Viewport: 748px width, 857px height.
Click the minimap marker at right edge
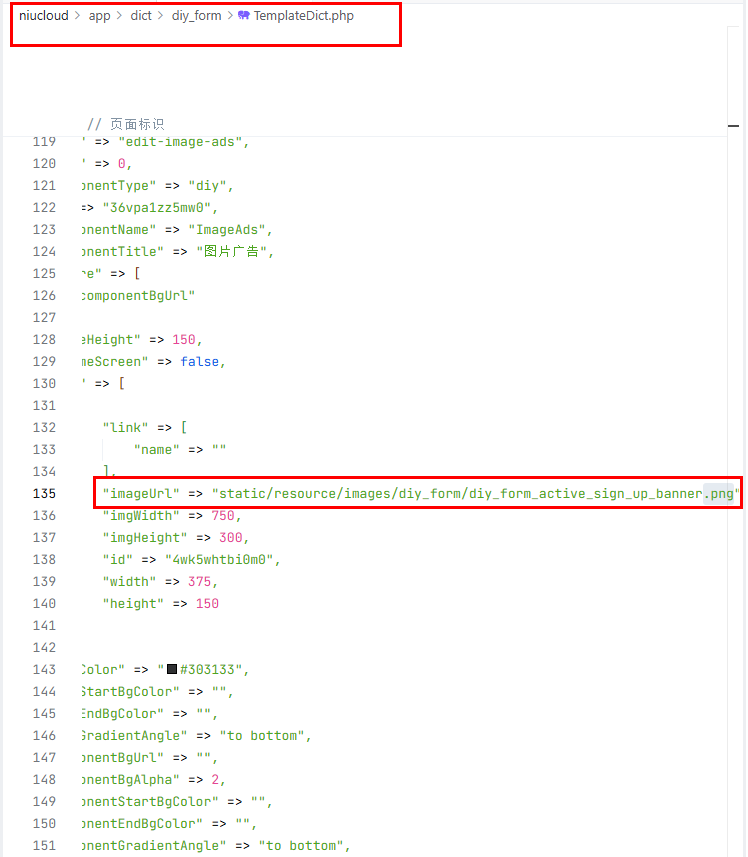(x=734, y=126)
